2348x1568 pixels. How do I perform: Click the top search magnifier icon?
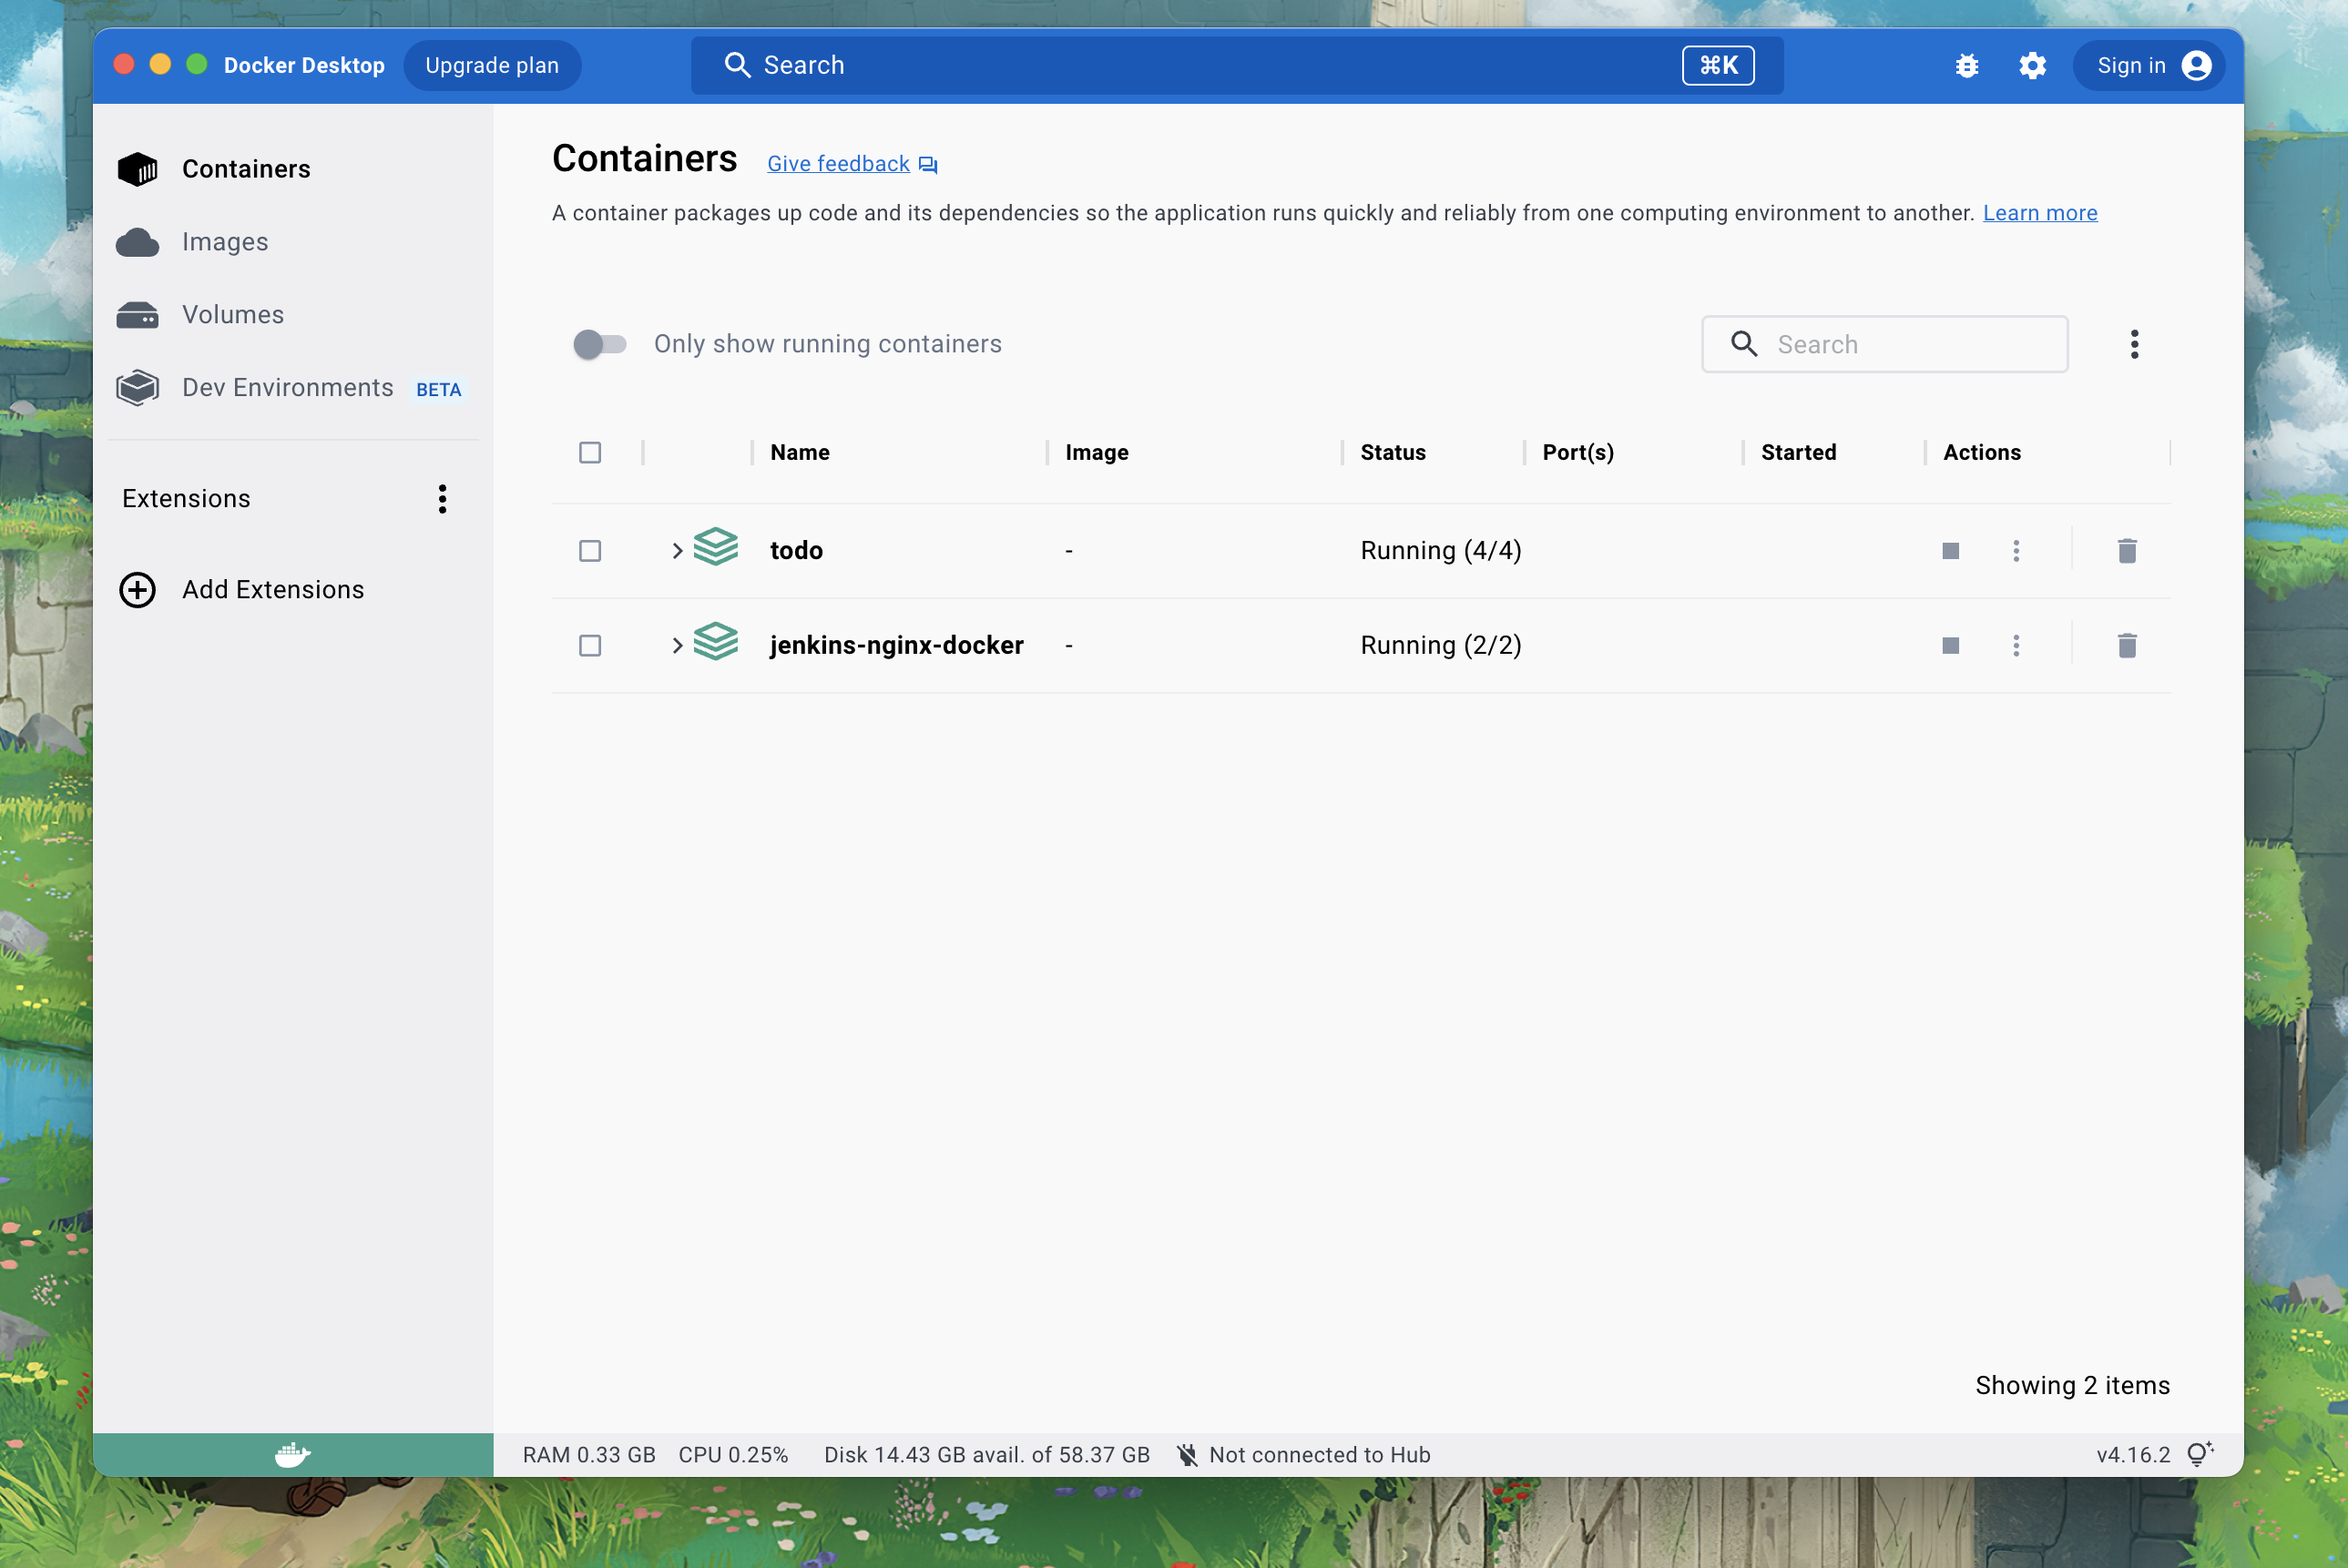[x=737, y=65]
